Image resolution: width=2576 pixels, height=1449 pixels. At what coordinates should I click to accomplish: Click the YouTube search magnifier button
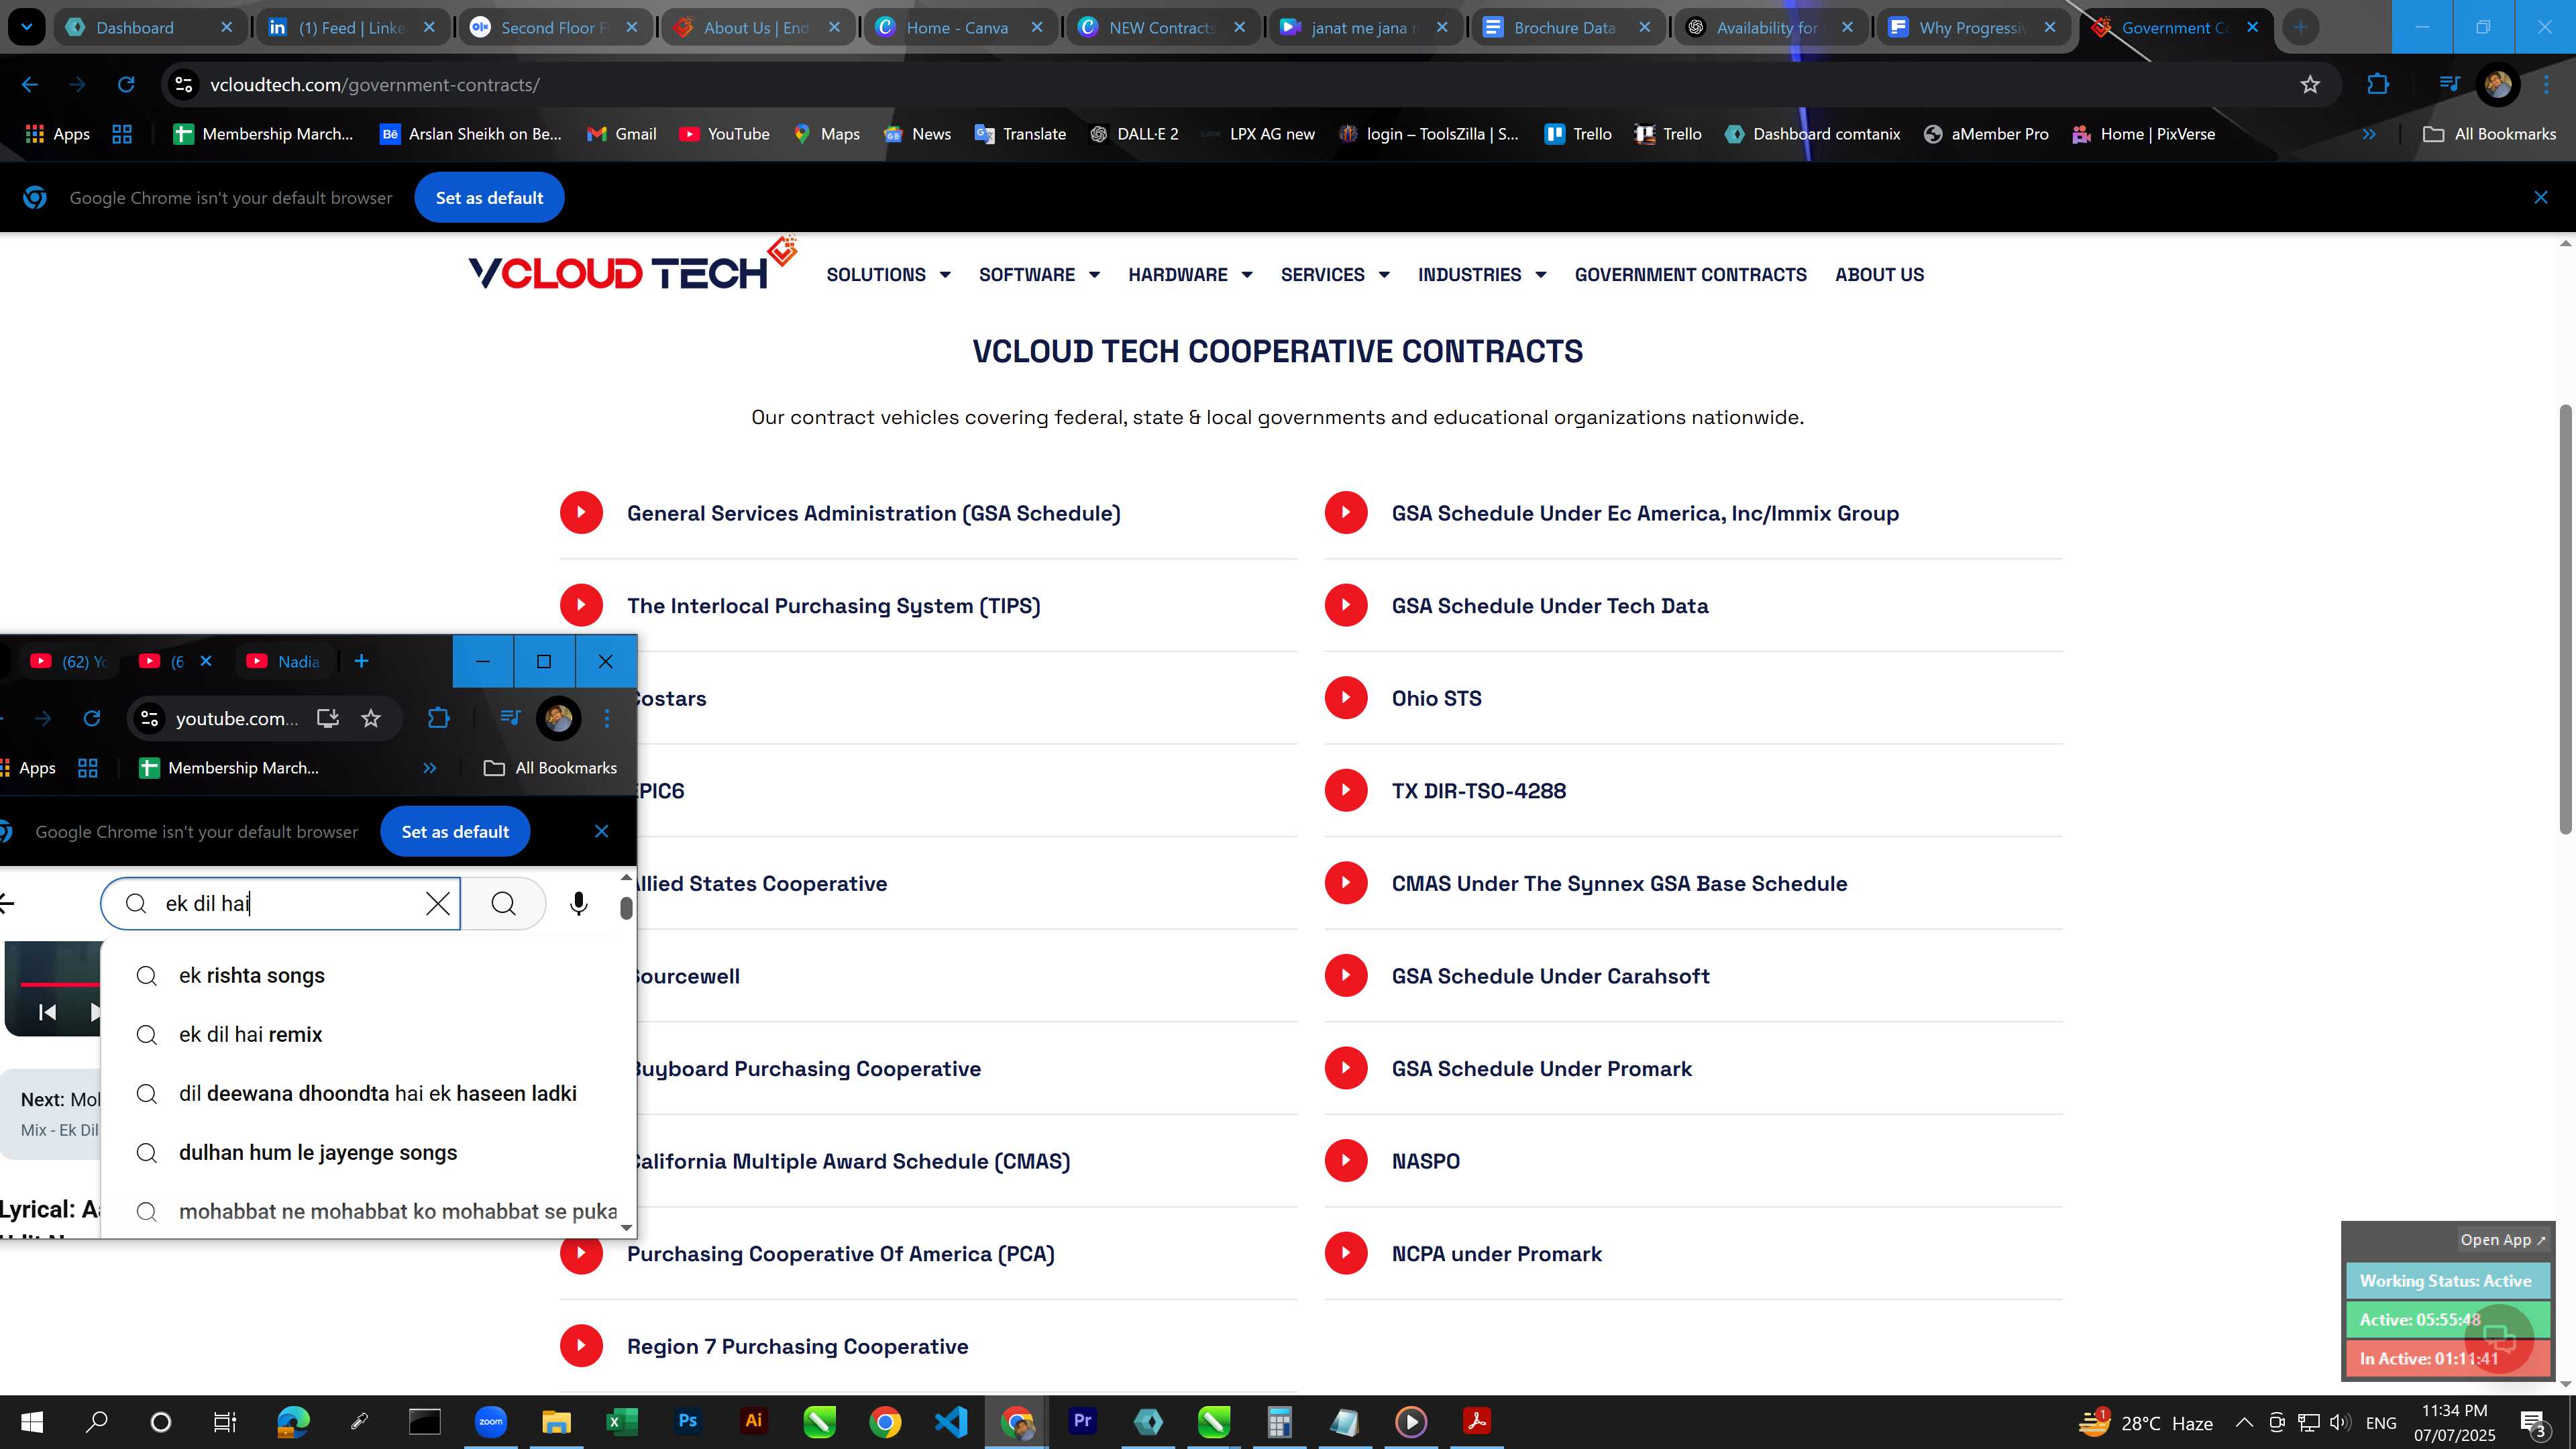point(504,904)
